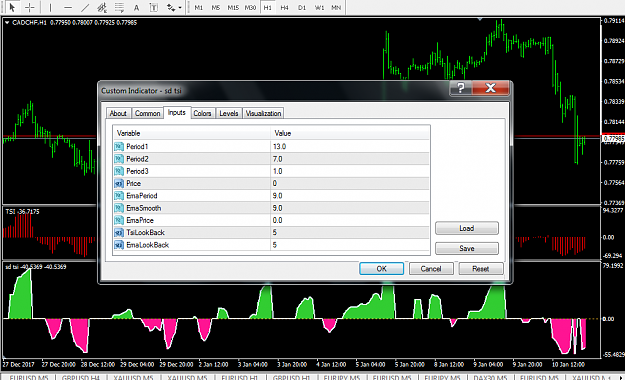Close the Custom Indicator dialog
This screenshot has height=380, width=625.
491,88
